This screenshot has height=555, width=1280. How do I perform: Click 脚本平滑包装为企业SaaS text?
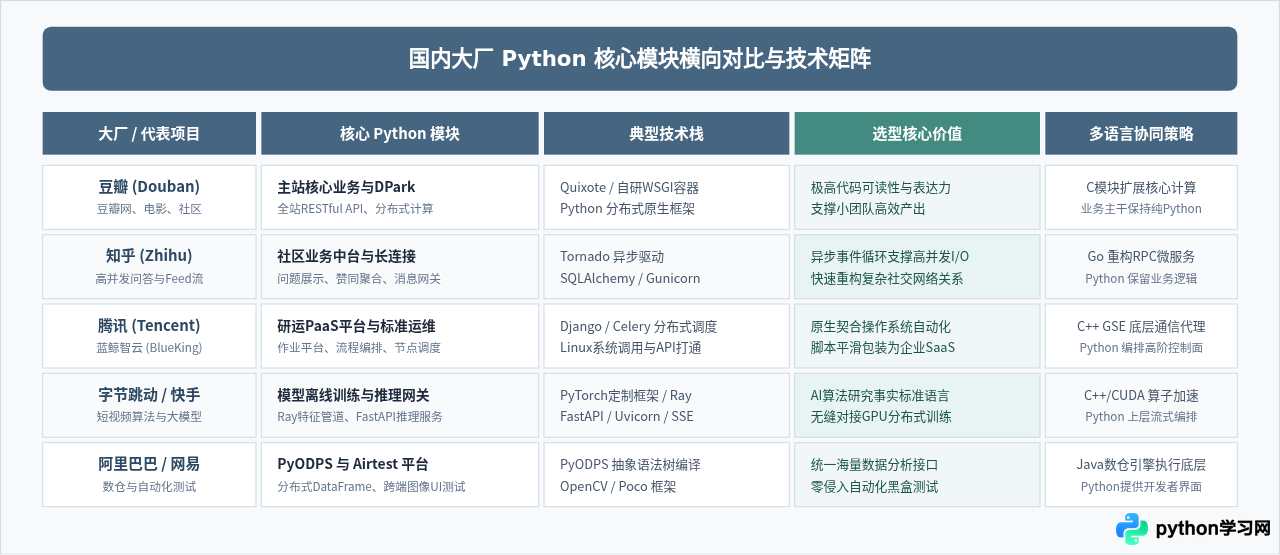[883, 348]
